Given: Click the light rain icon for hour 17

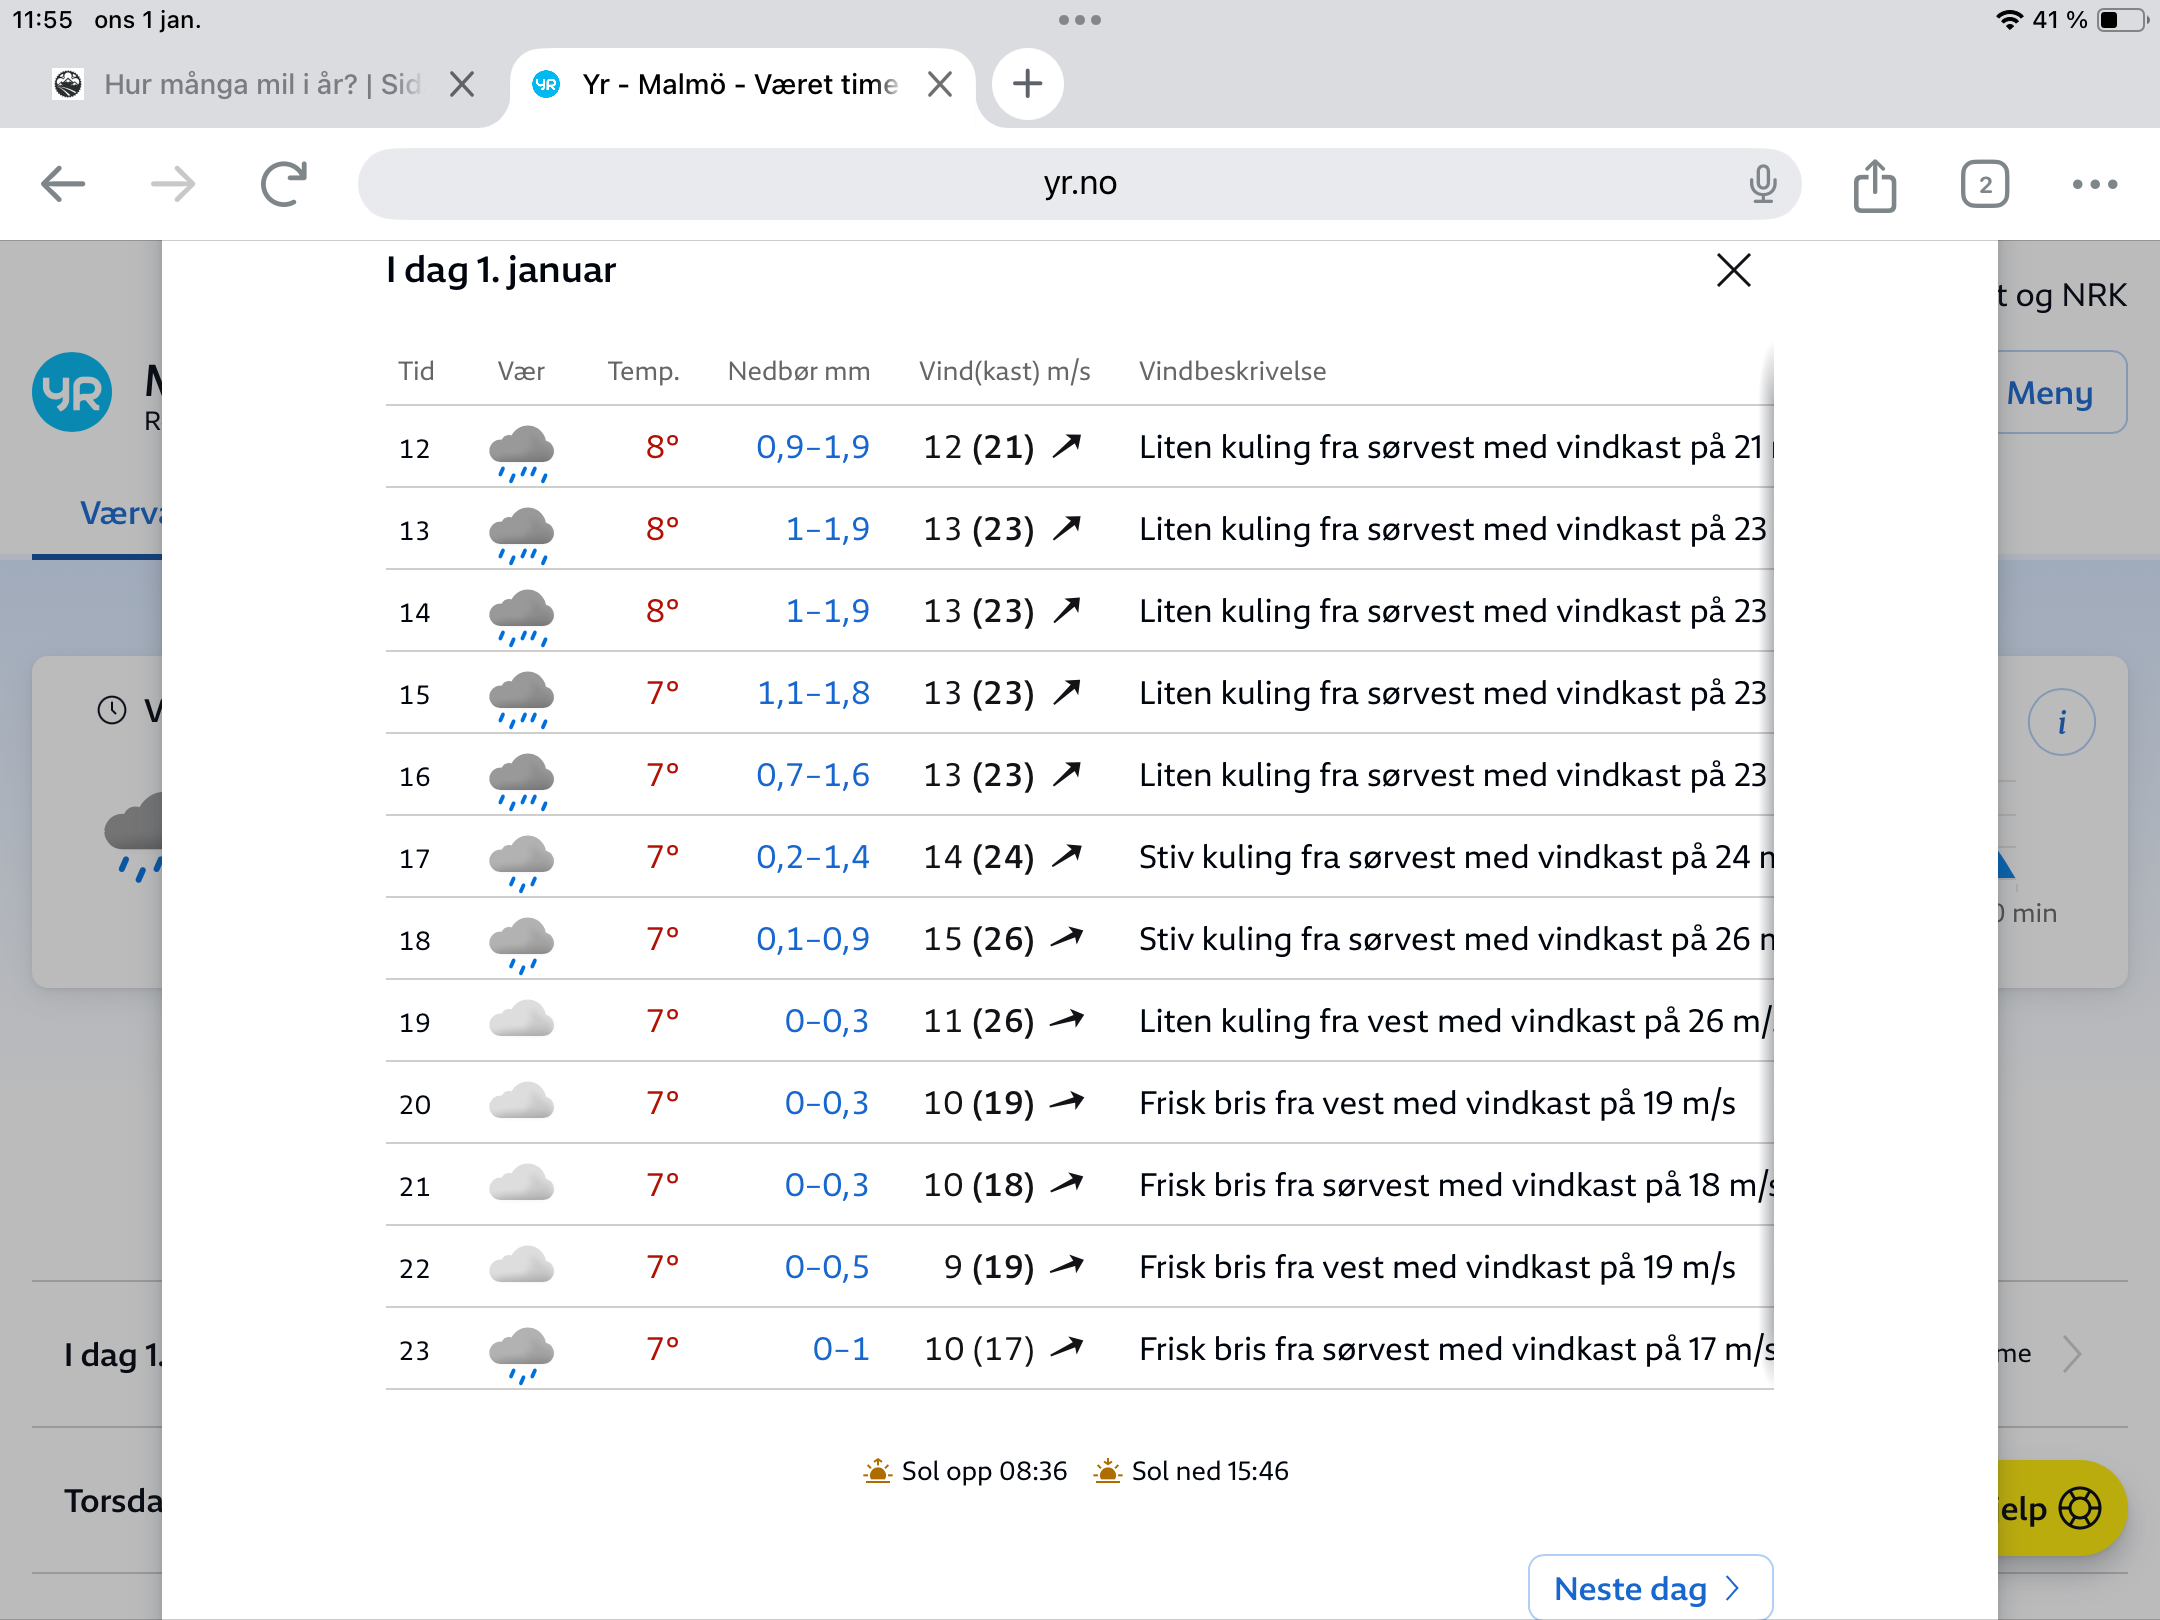Looking at the screenshot, I should [521, 863].
